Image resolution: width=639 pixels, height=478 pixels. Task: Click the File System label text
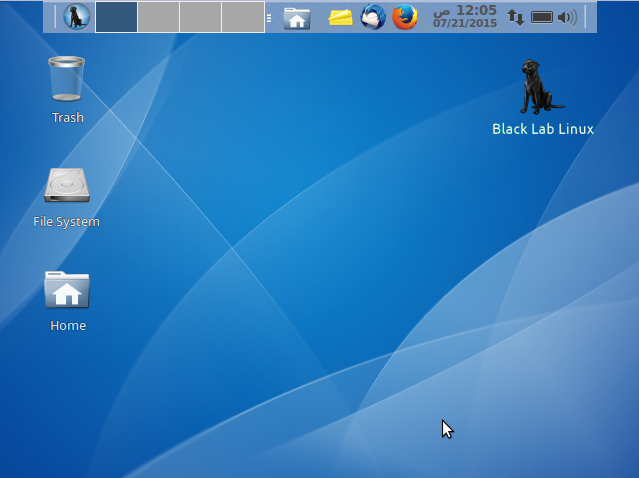[66, 222]
